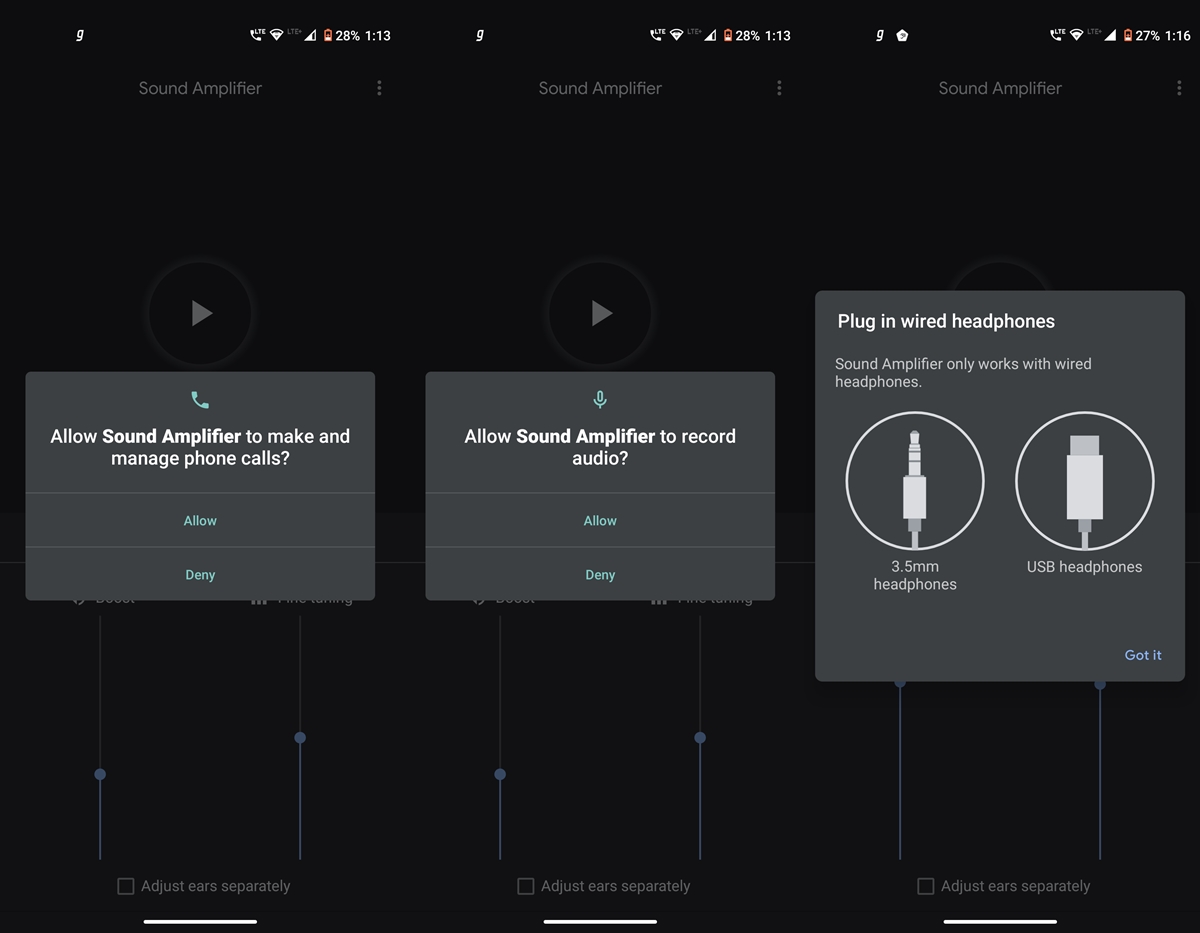Tap 27% battery icon in third status bar
The height and width of the screenshot is (933, 1200).
tap(1127, 35)
